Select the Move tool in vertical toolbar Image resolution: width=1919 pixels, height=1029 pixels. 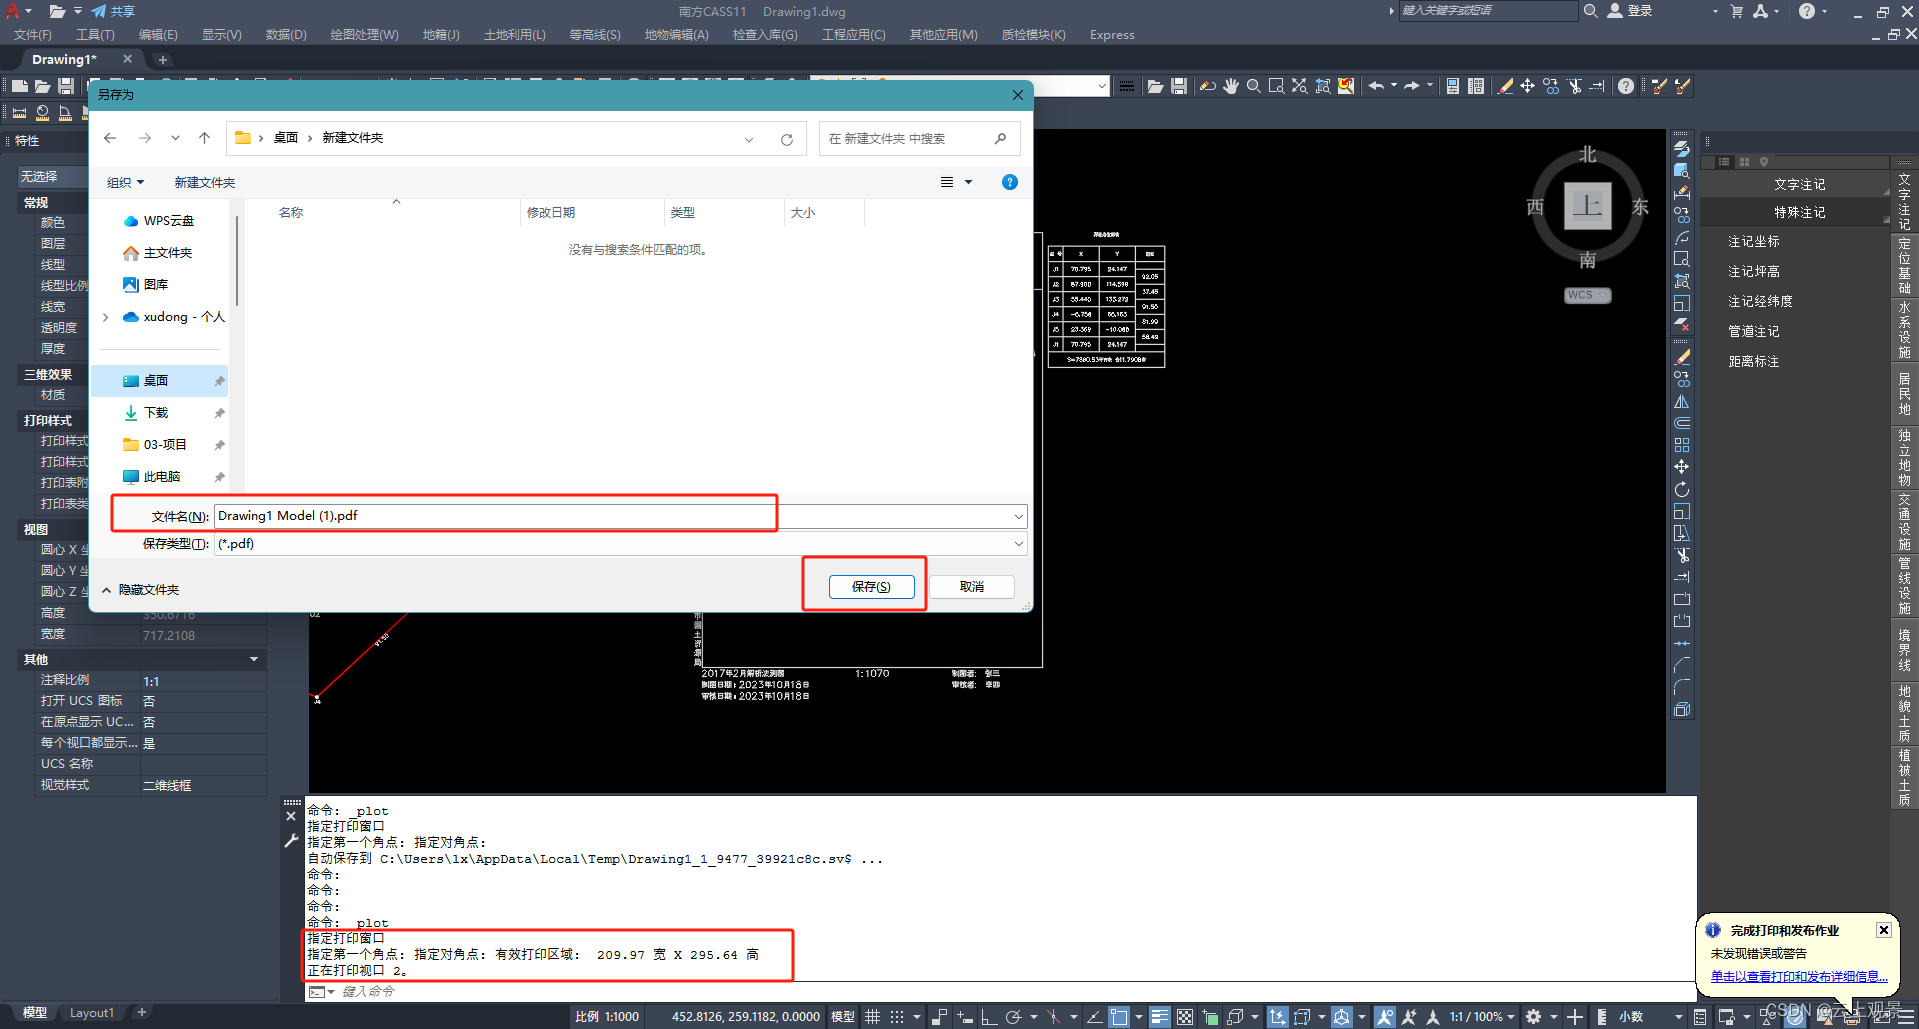click(1682, 467)
